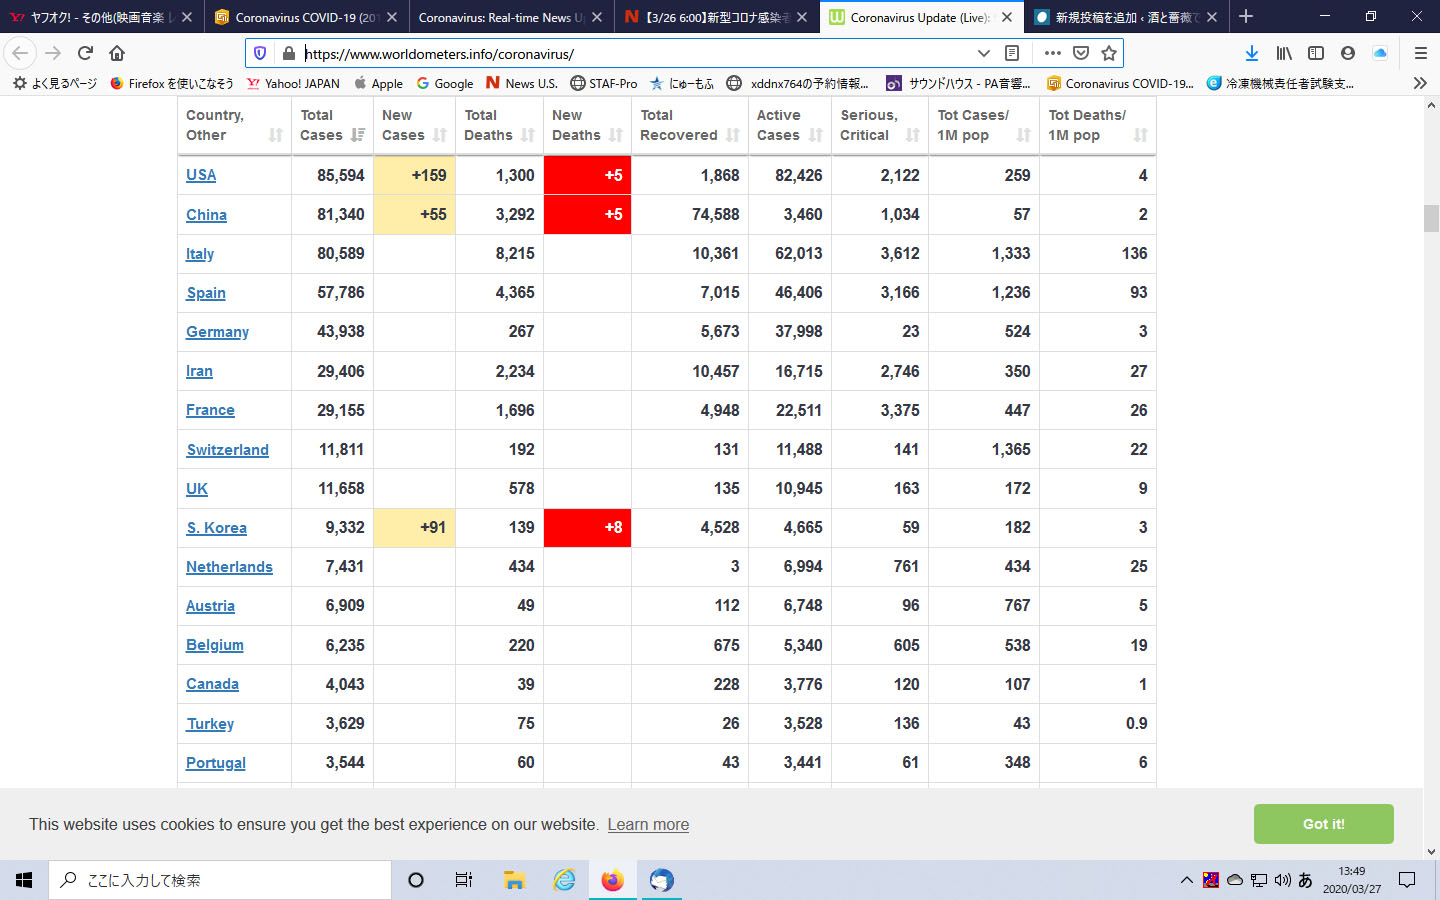Click the Windows taskbar search box

(x=220, y=880)
